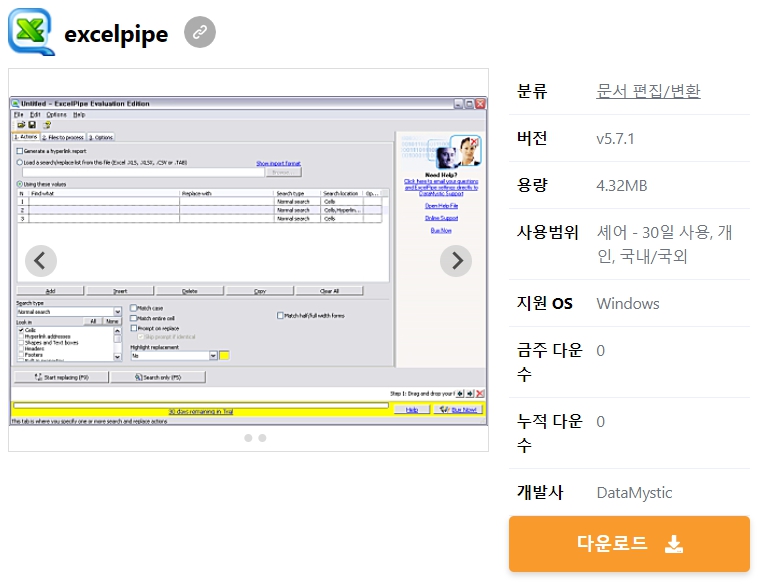
Task: Toggle the Cells checkbox in Look in list
Action: (21, 330)
